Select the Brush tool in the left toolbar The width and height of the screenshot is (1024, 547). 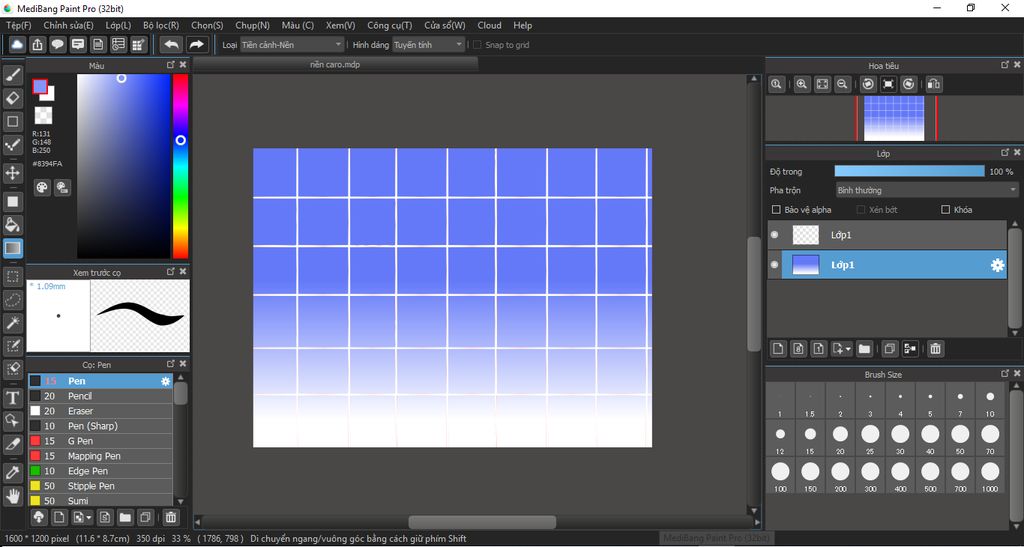tap(12, 76)
